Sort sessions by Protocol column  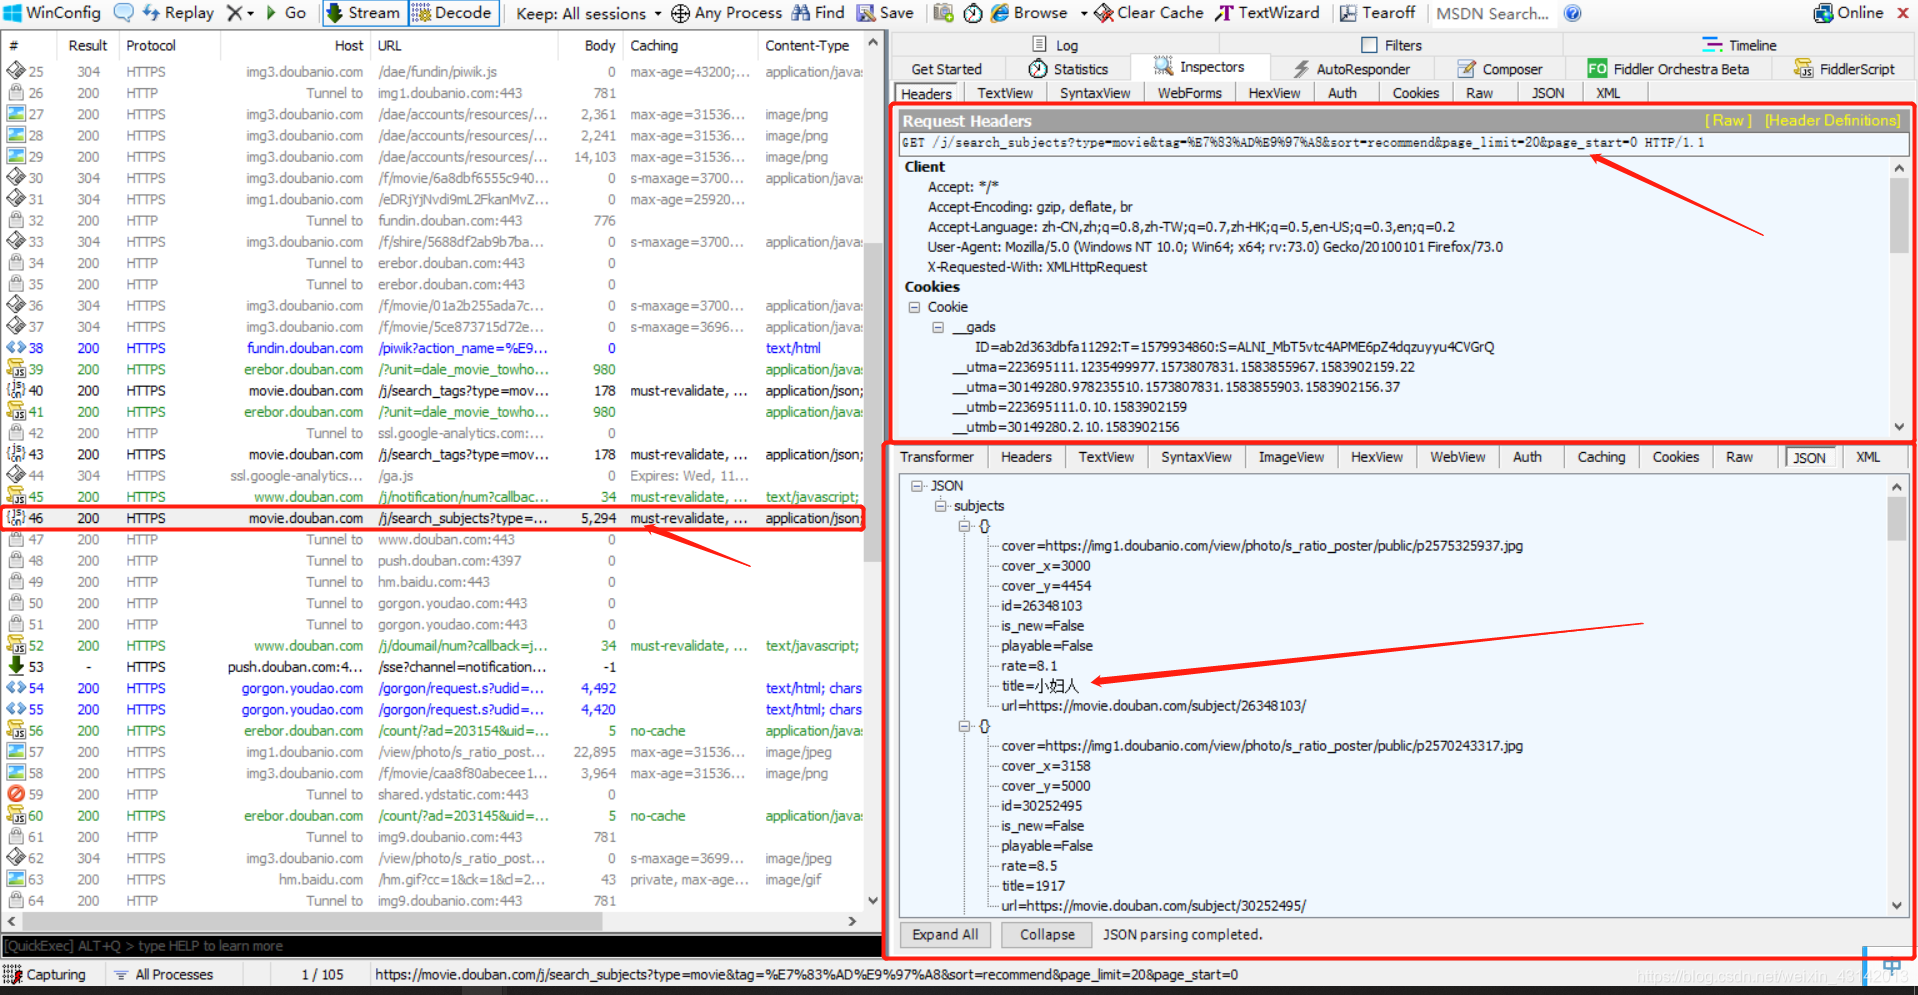coord(151,45)
